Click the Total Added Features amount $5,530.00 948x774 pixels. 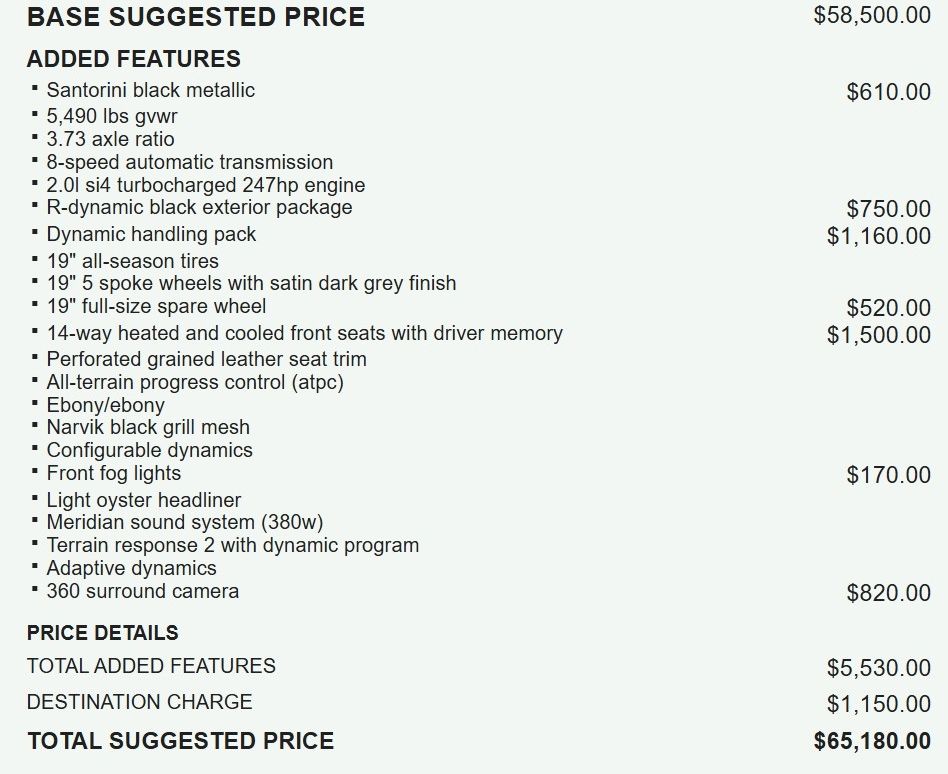[x=878, y=667]
